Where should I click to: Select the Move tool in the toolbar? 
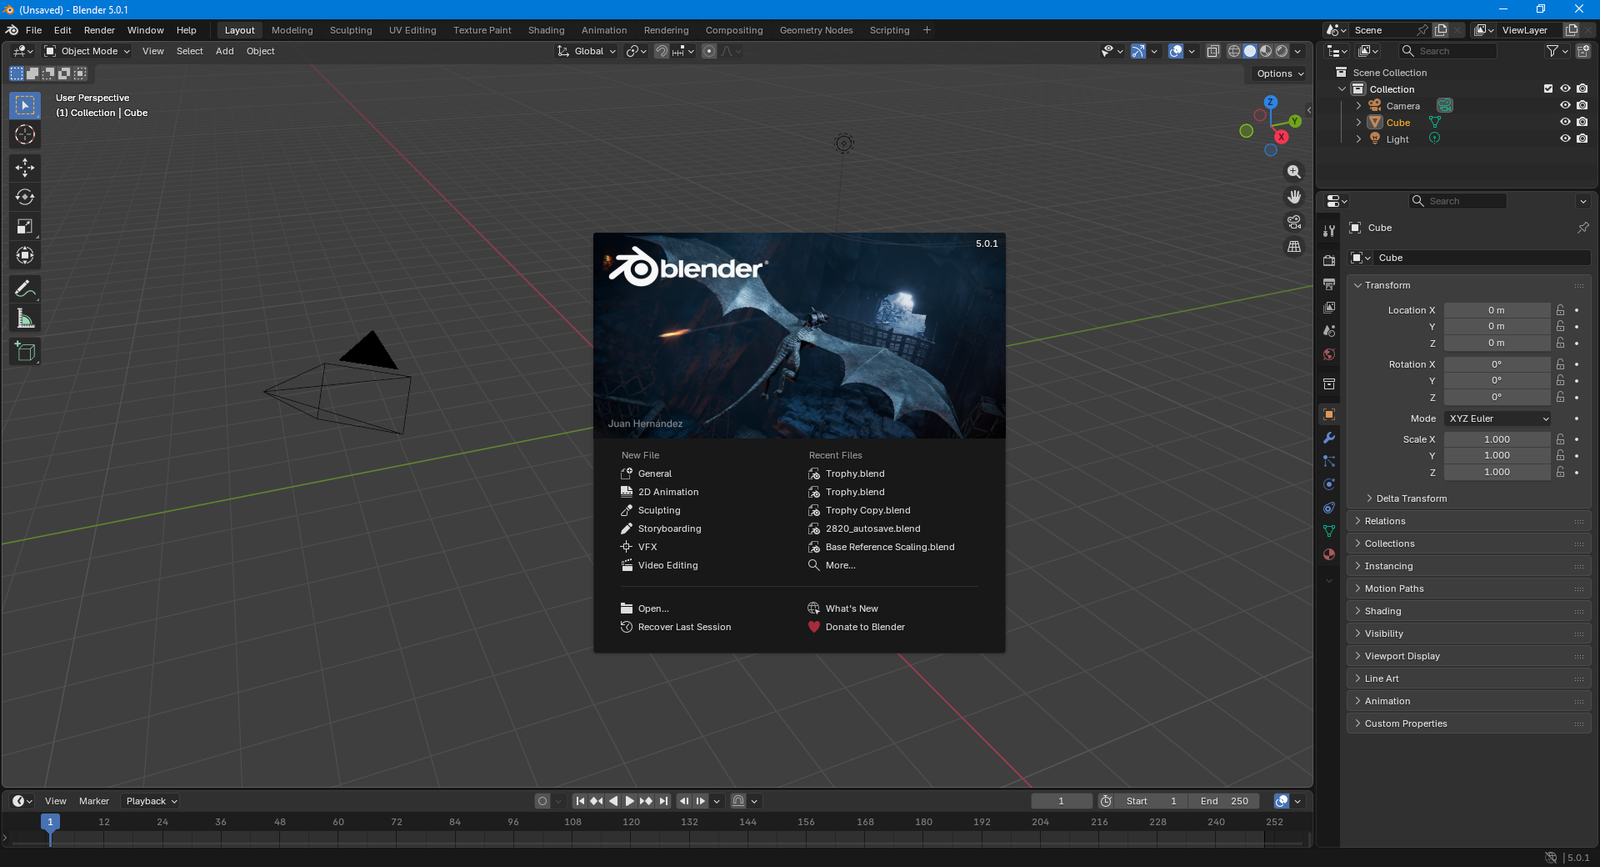[x=25, y=167]
